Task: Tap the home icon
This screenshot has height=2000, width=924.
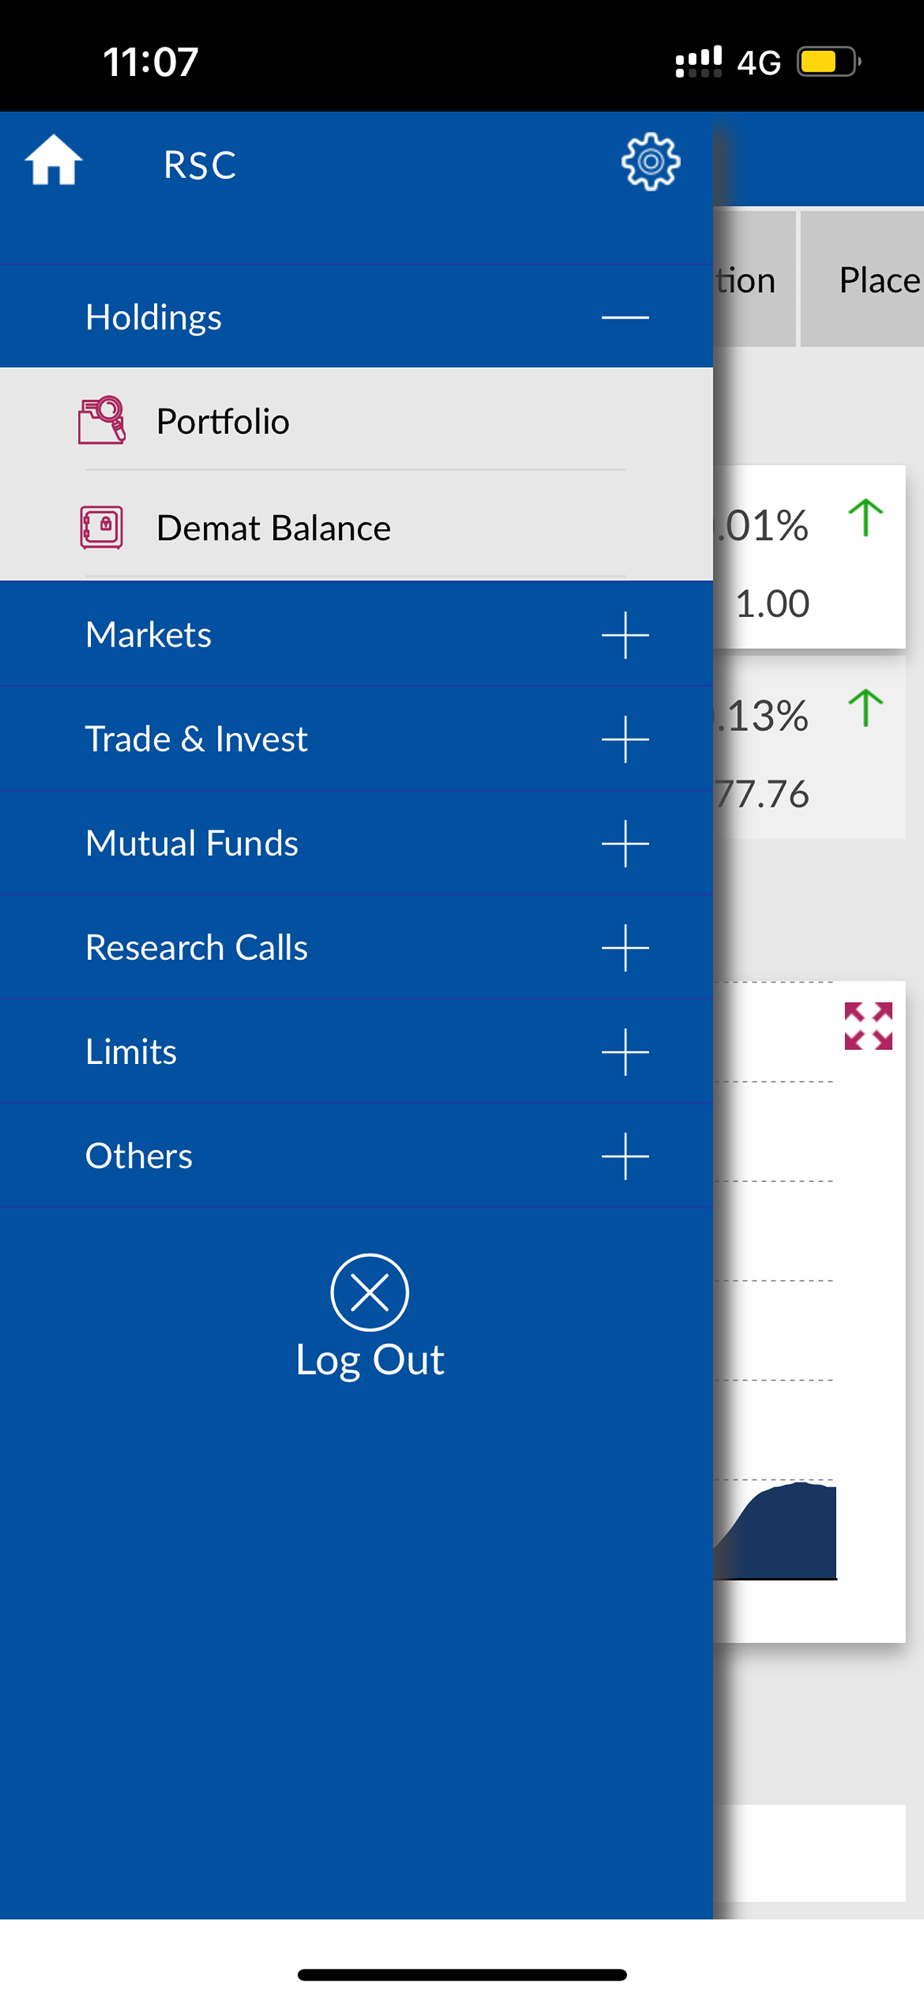Action: 53,161
